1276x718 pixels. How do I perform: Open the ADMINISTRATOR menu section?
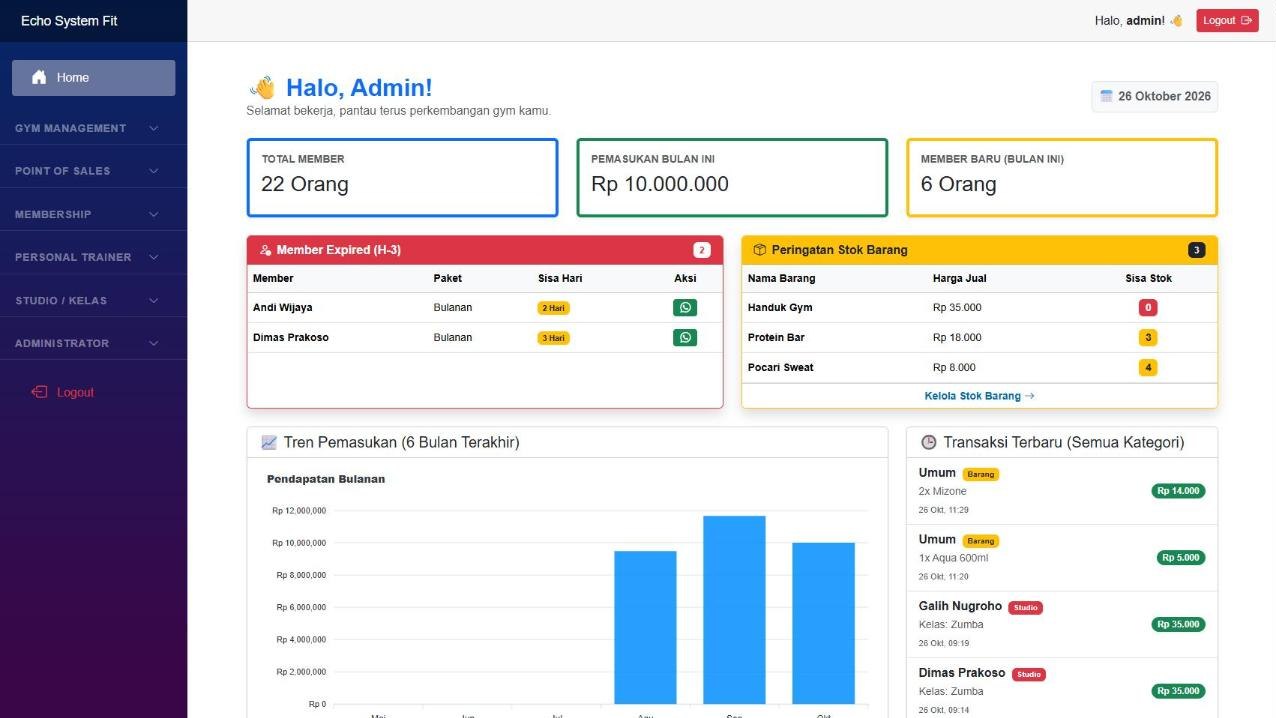[93, 343]
